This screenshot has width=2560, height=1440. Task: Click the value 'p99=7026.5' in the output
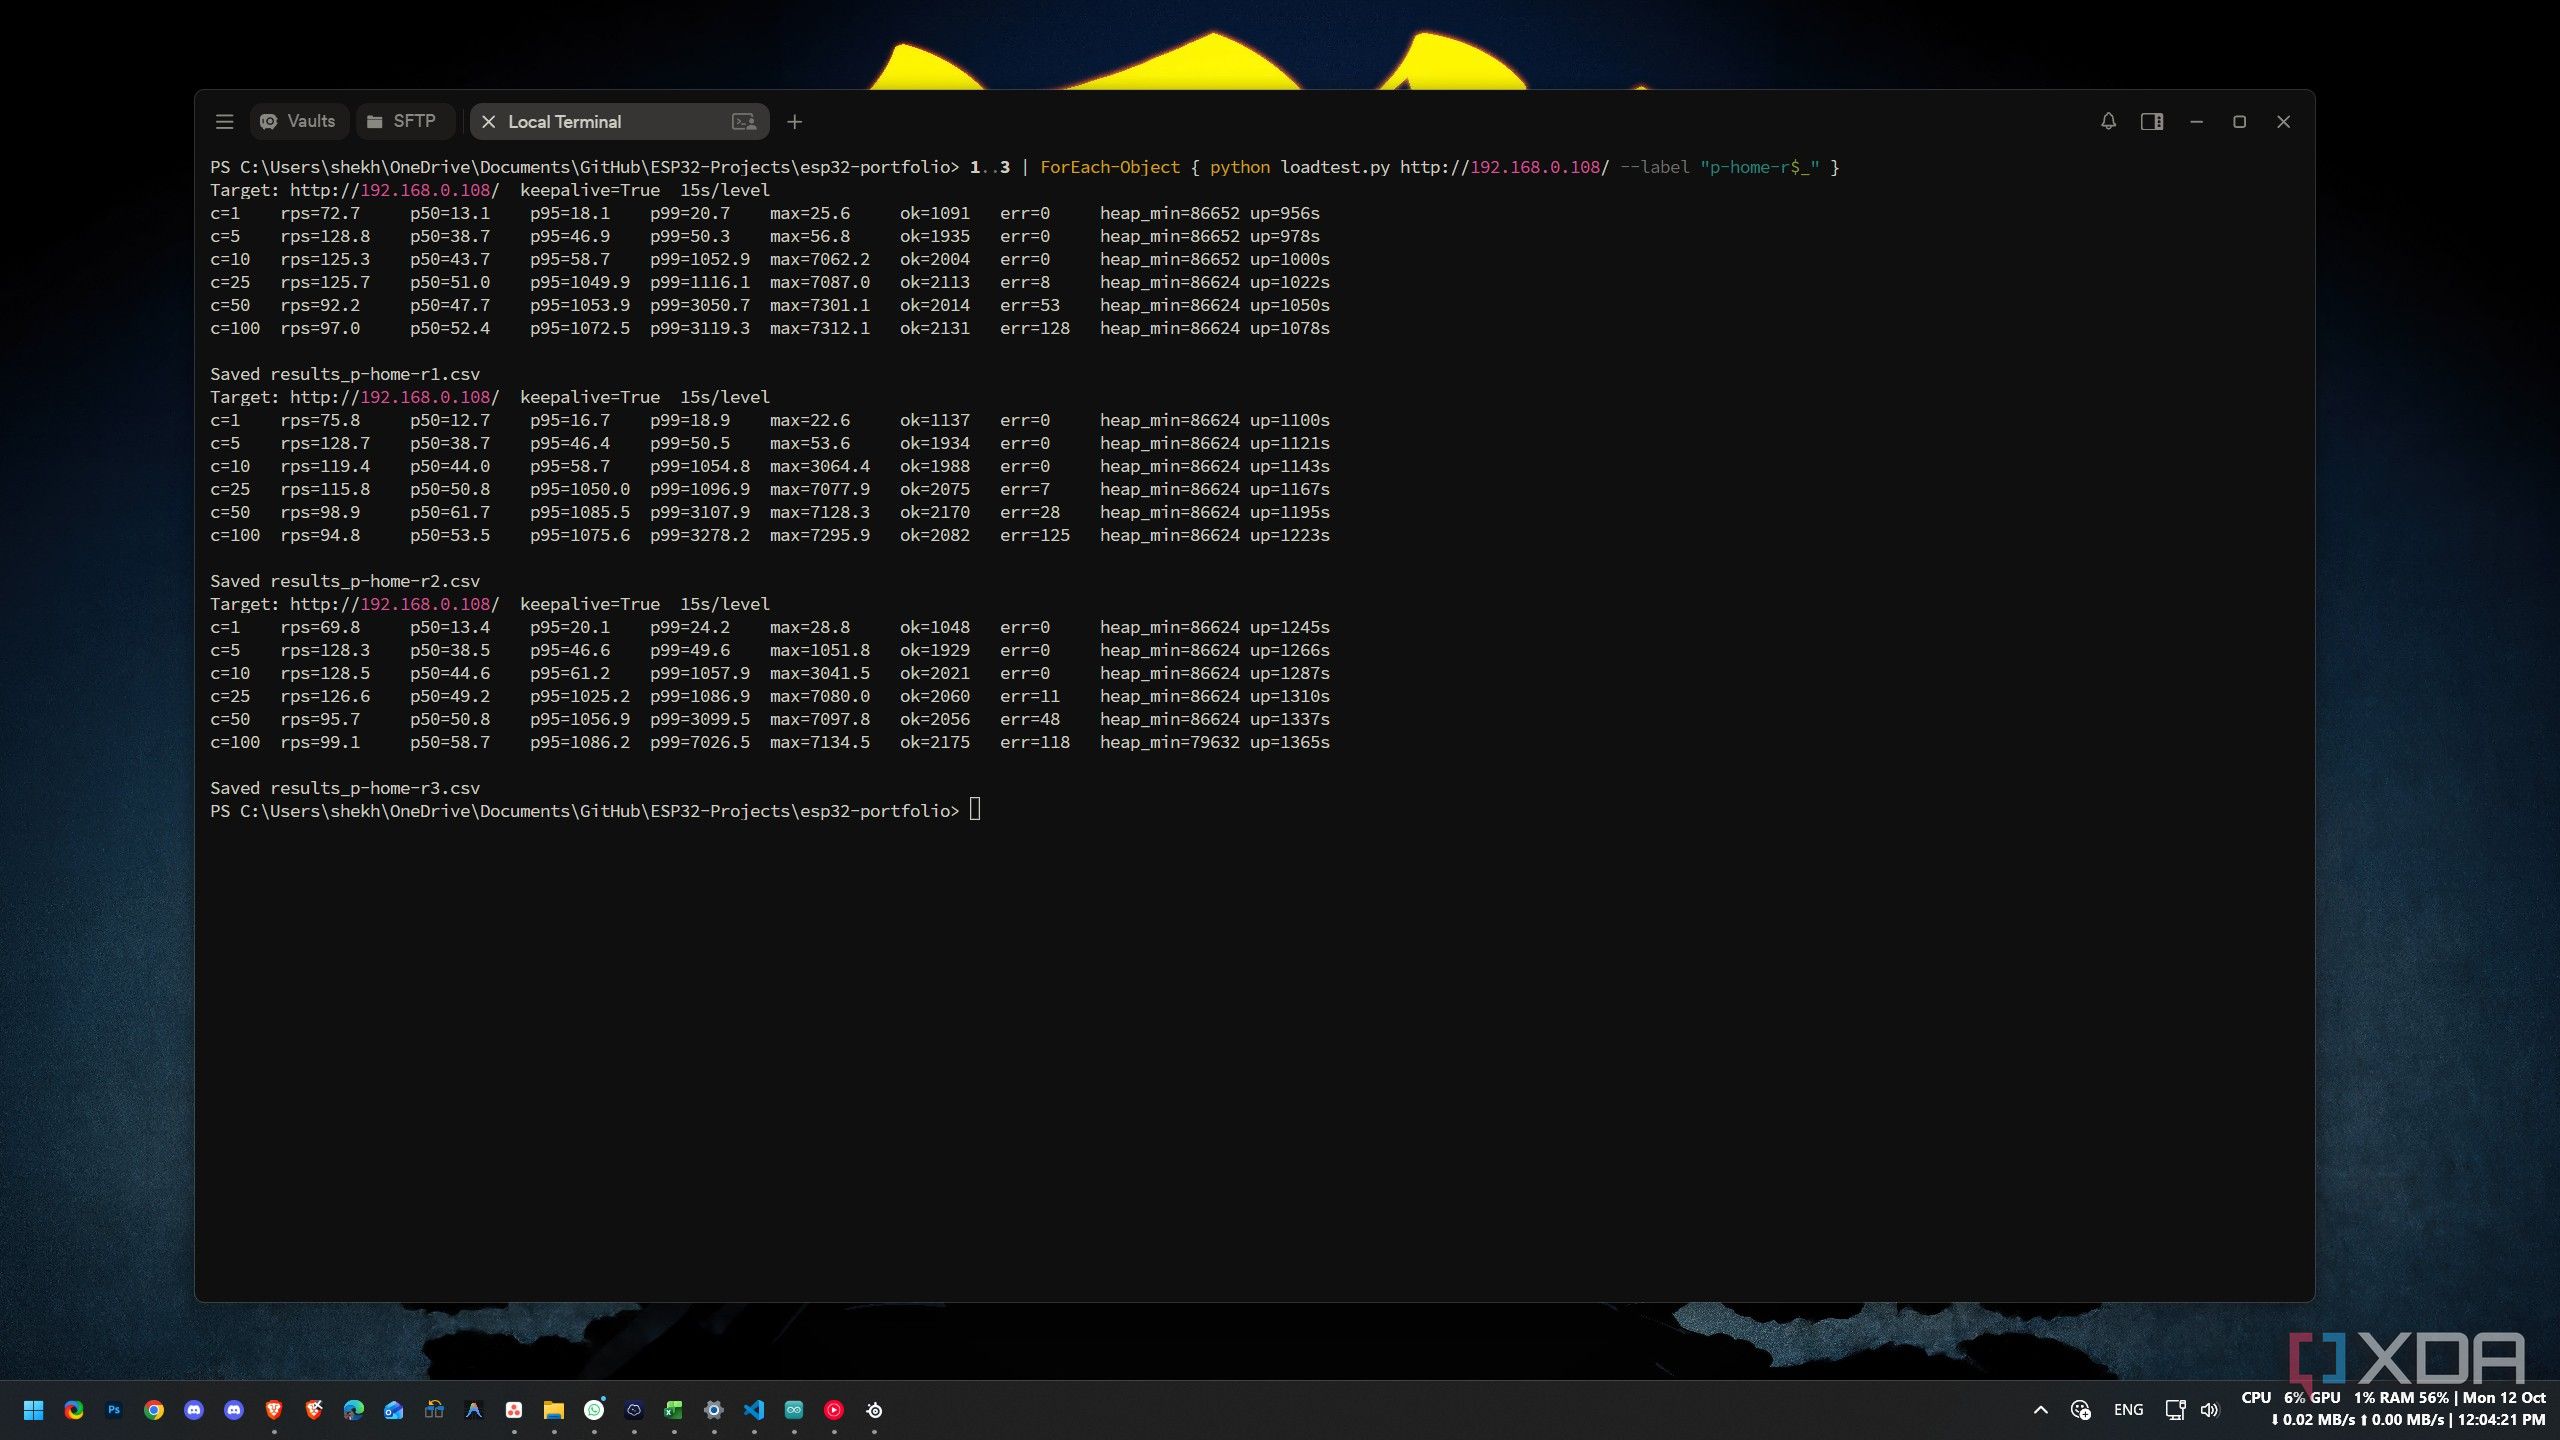click(699, 742)
